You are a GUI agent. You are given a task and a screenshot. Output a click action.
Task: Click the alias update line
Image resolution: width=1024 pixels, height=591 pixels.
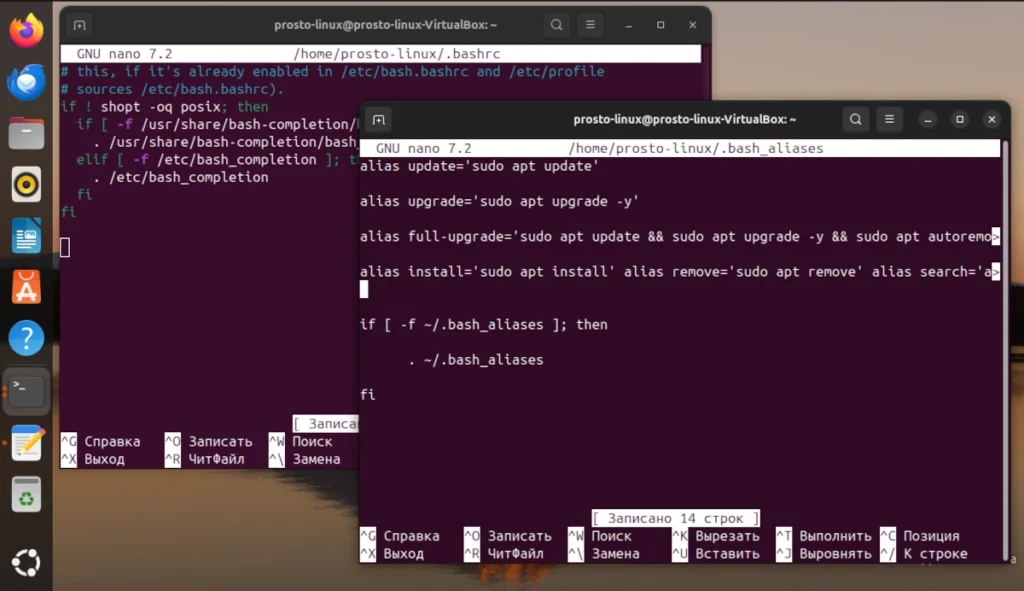pyautogui.click(x=479, y=167)
